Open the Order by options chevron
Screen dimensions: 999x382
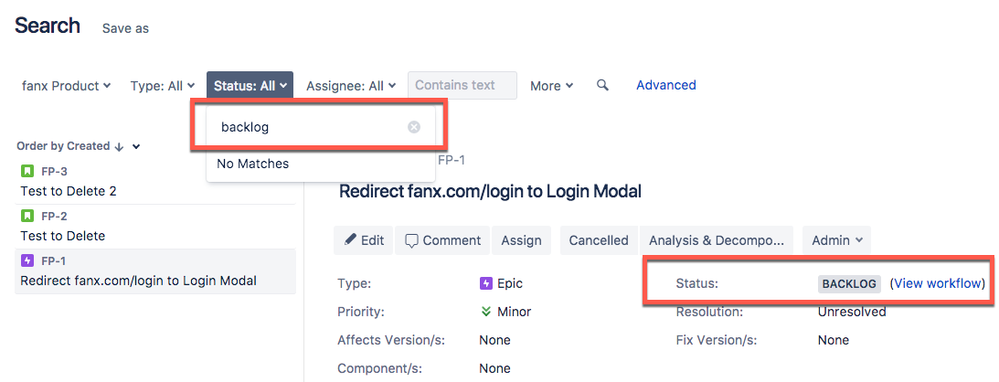pos(136,146)
